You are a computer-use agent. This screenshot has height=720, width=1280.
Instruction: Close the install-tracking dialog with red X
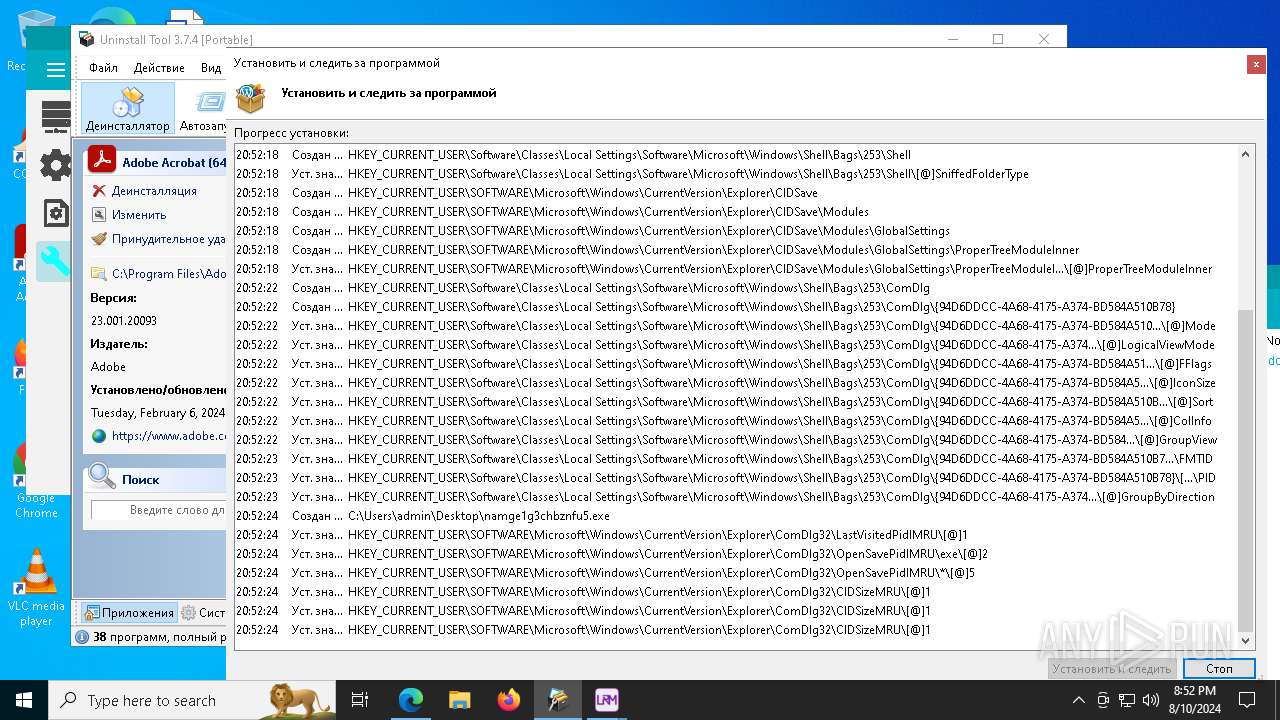(x=1256, y=64)
